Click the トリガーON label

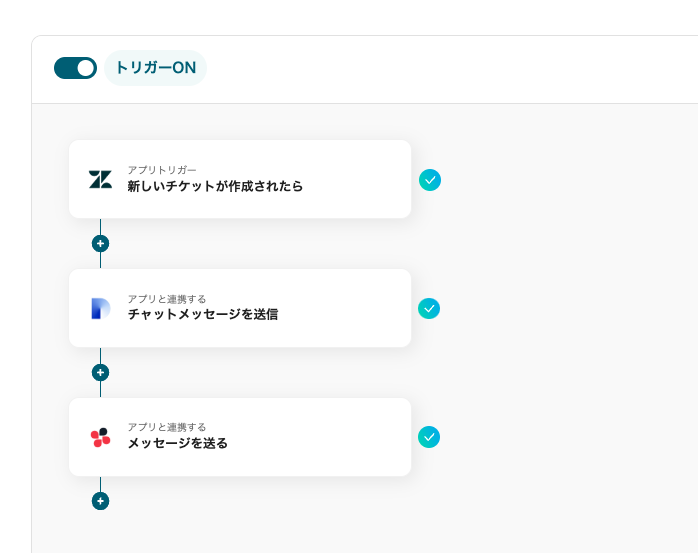click(x=155, y=68)
